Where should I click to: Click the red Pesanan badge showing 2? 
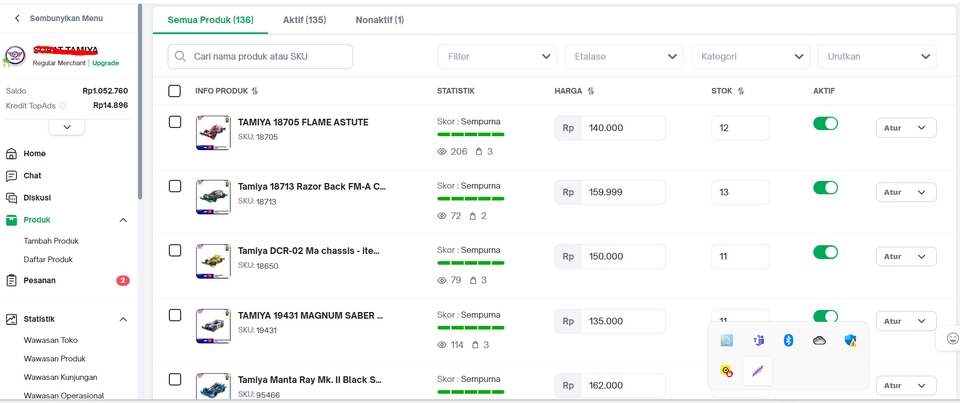(x=123, y=281)
